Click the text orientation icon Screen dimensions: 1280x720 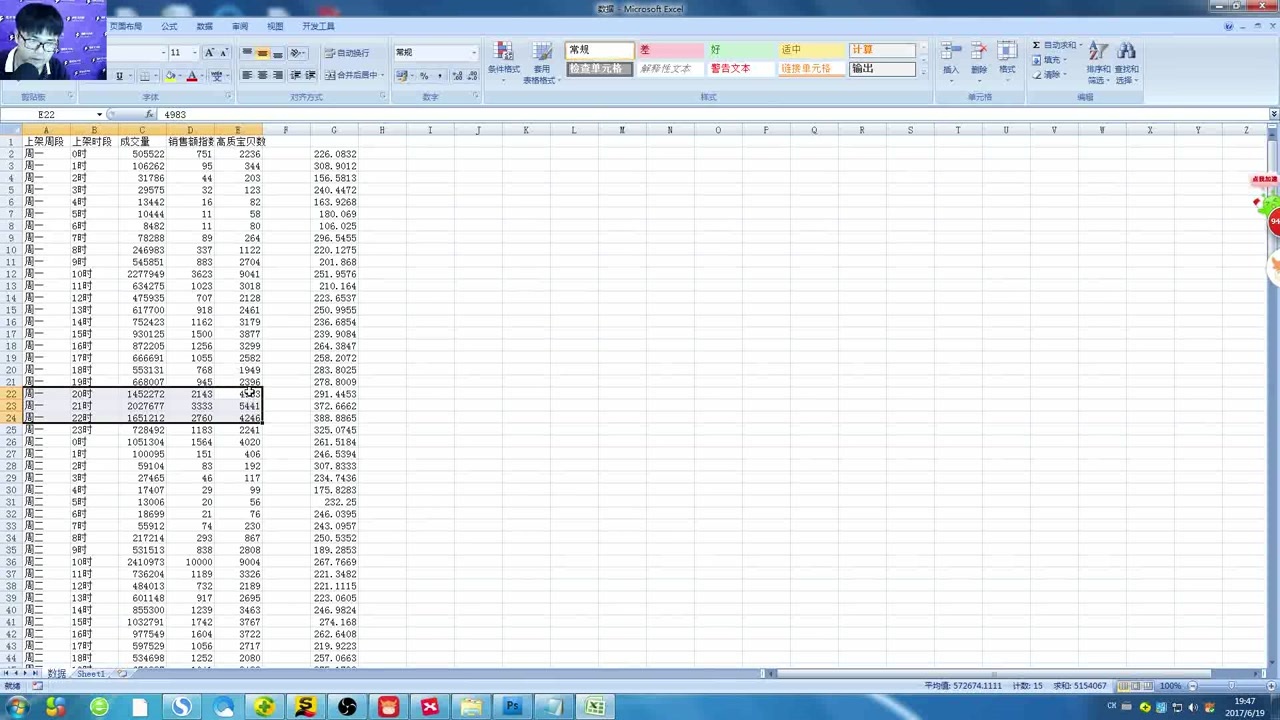point(296,53)
